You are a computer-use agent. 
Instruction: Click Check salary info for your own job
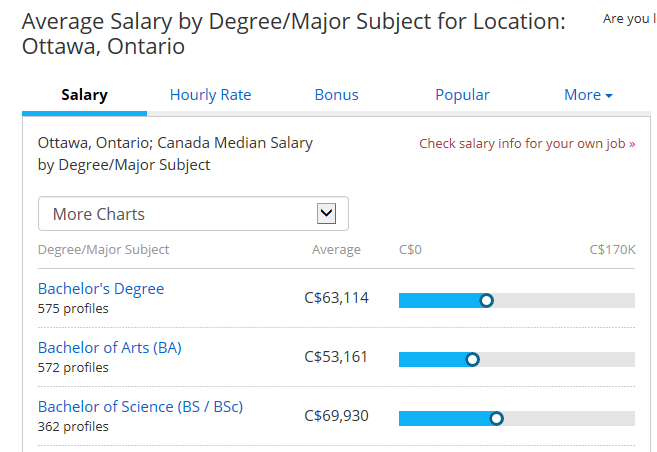[x=527, y=144]
